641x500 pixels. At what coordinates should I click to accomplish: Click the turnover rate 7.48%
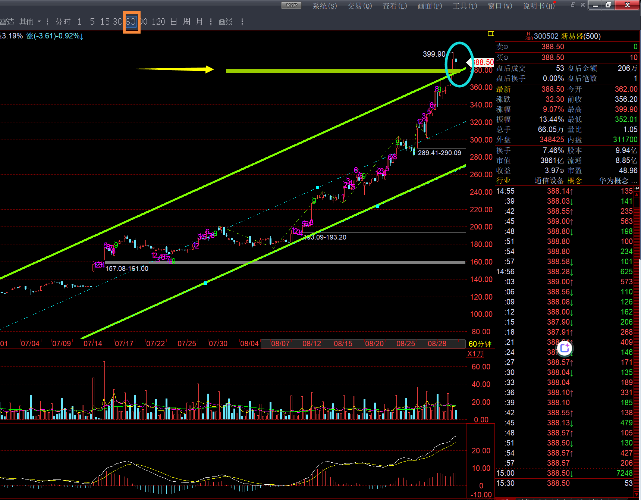[553, 150]
